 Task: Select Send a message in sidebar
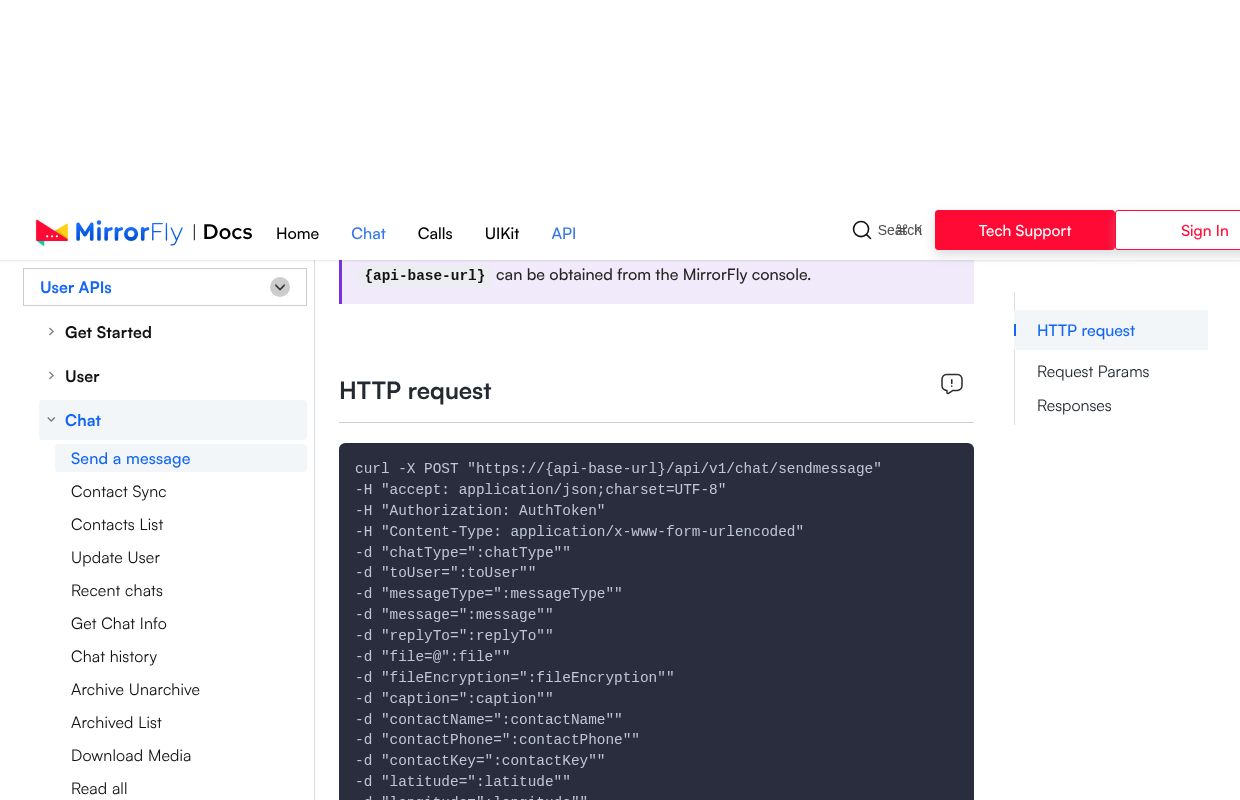181,458
